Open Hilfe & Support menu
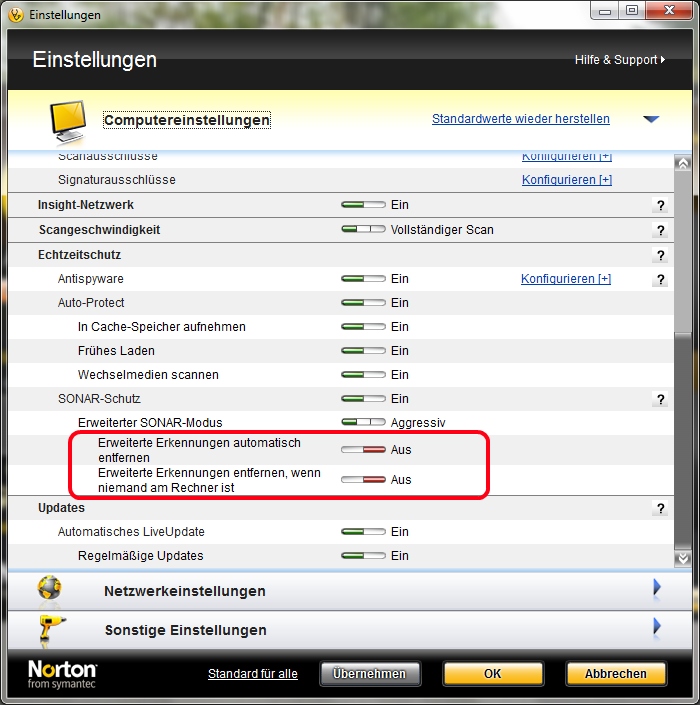This screenshot has width=700, height=705. (x=620, y=60)
